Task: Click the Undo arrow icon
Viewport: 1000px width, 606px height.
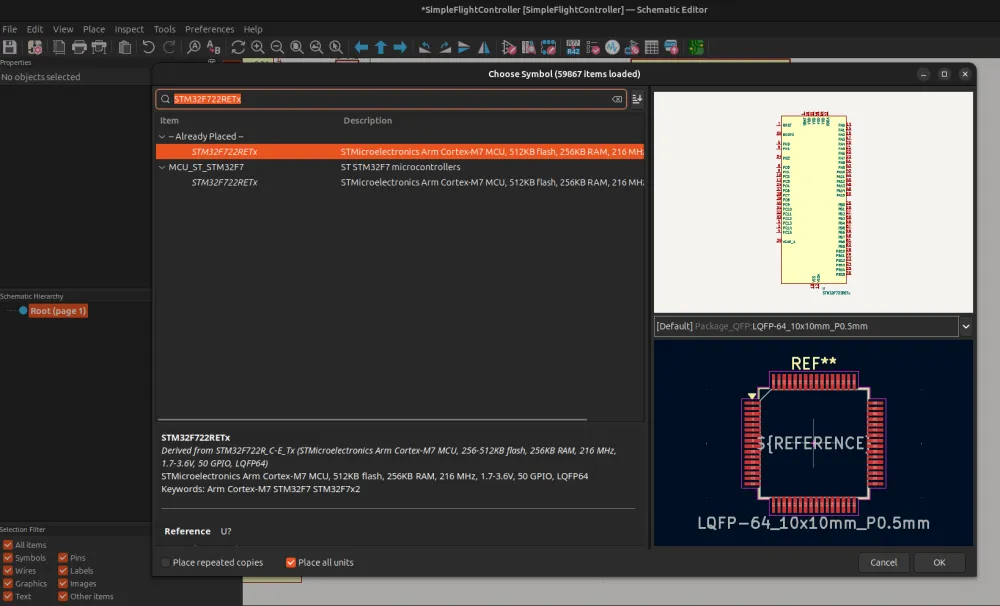Action: point(148,47)
